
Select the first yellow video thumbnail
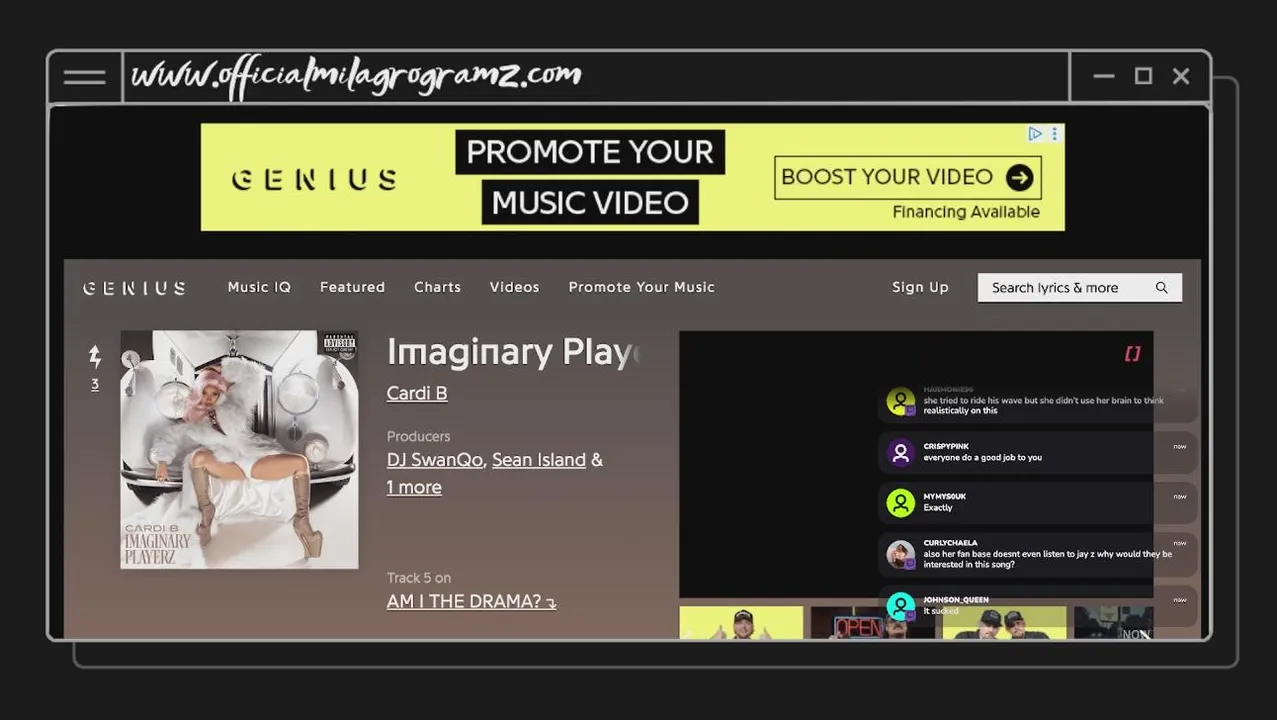pos(741,621)
